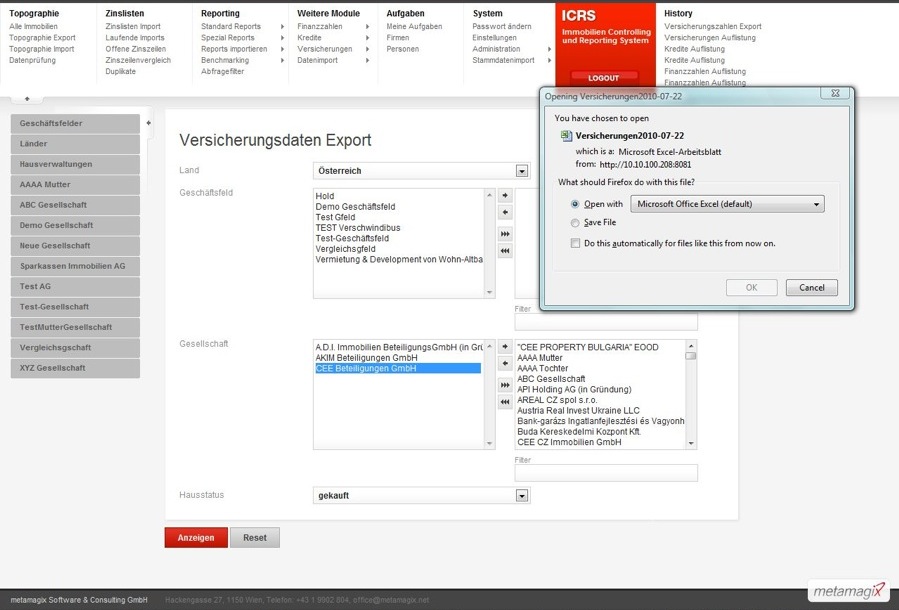
Task: Click scrollbar of available Gesellschaft list
Action: point(691,394)
